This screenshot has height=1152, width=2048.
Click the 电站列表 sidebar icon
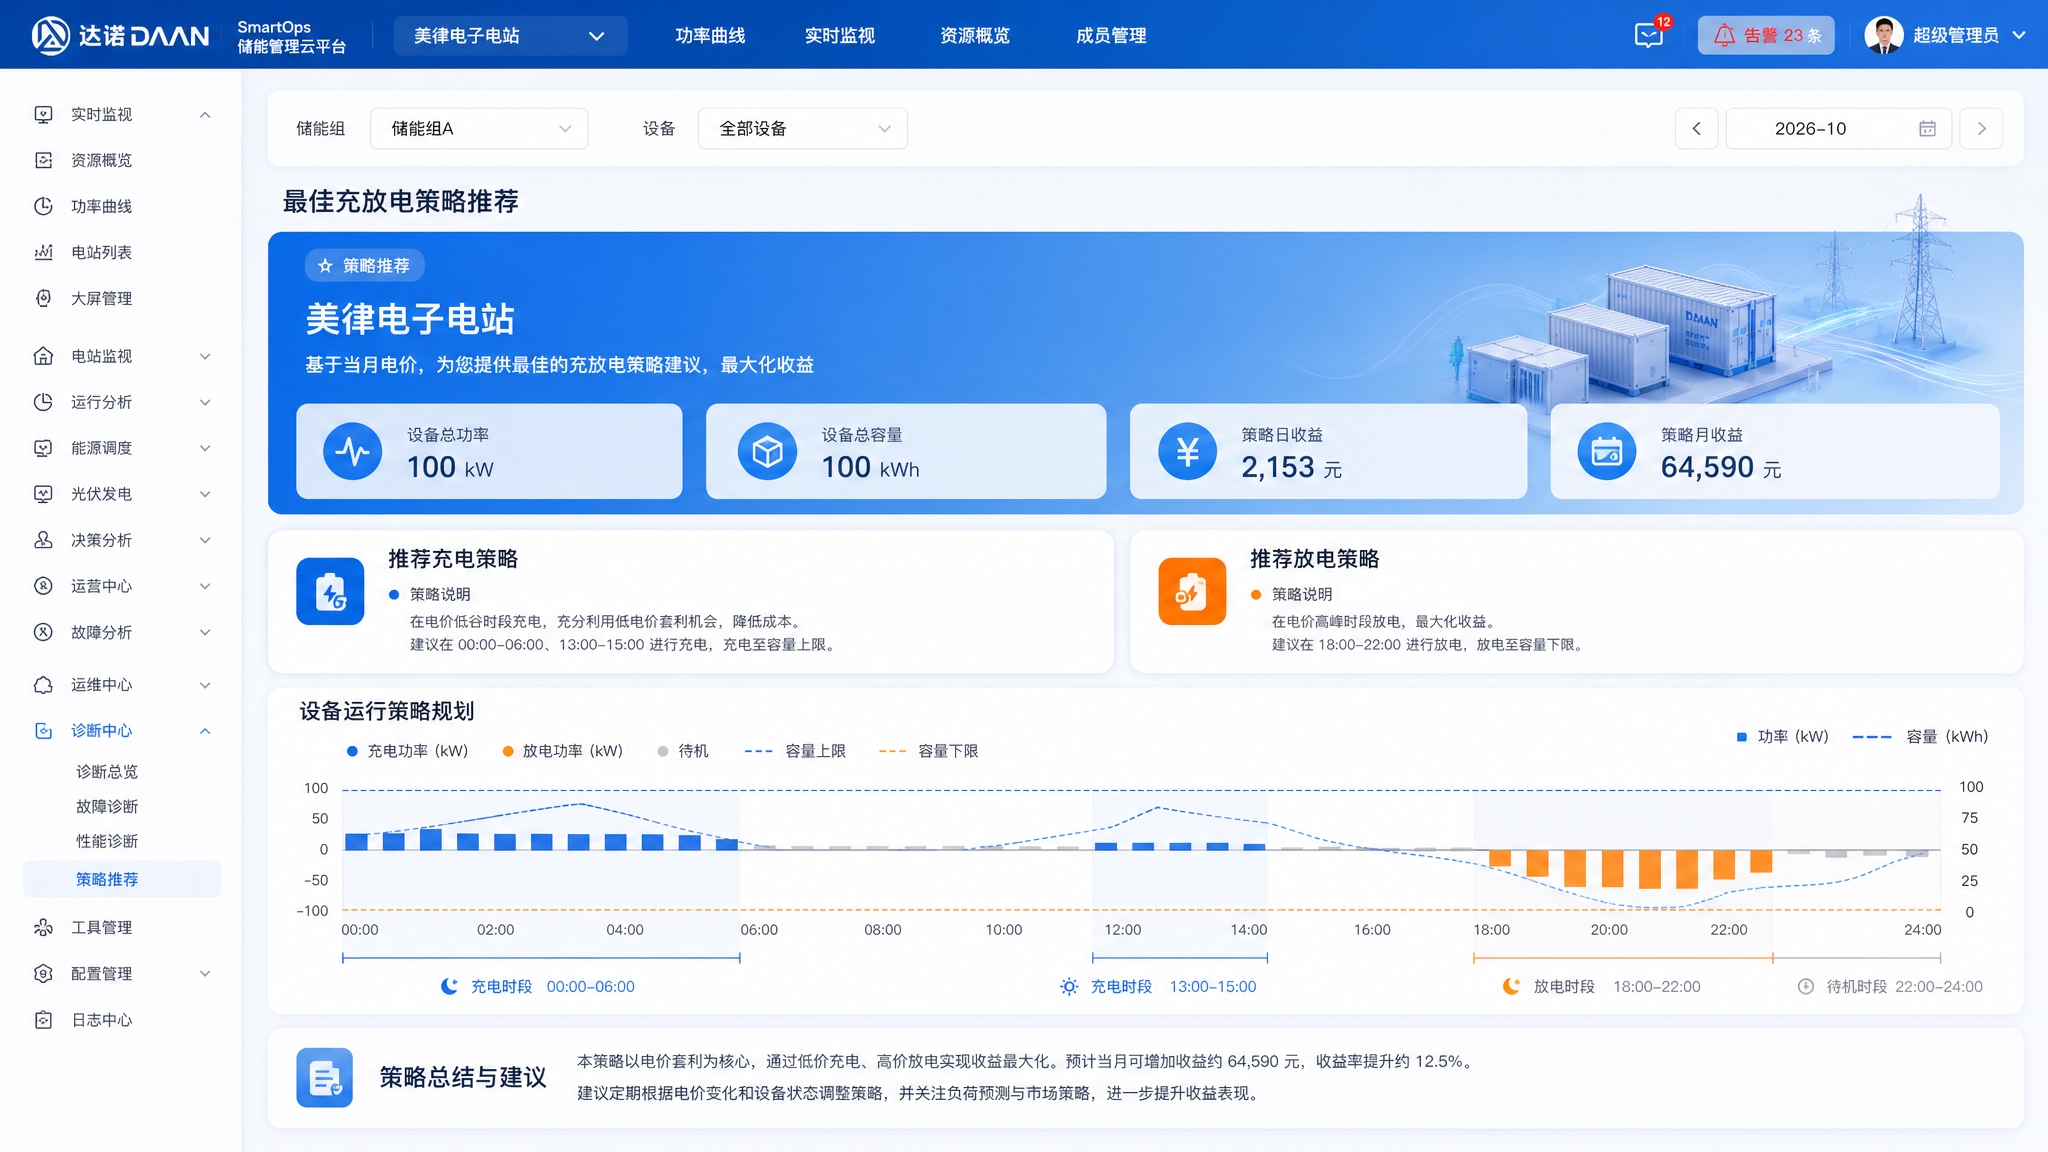[43, 252]
